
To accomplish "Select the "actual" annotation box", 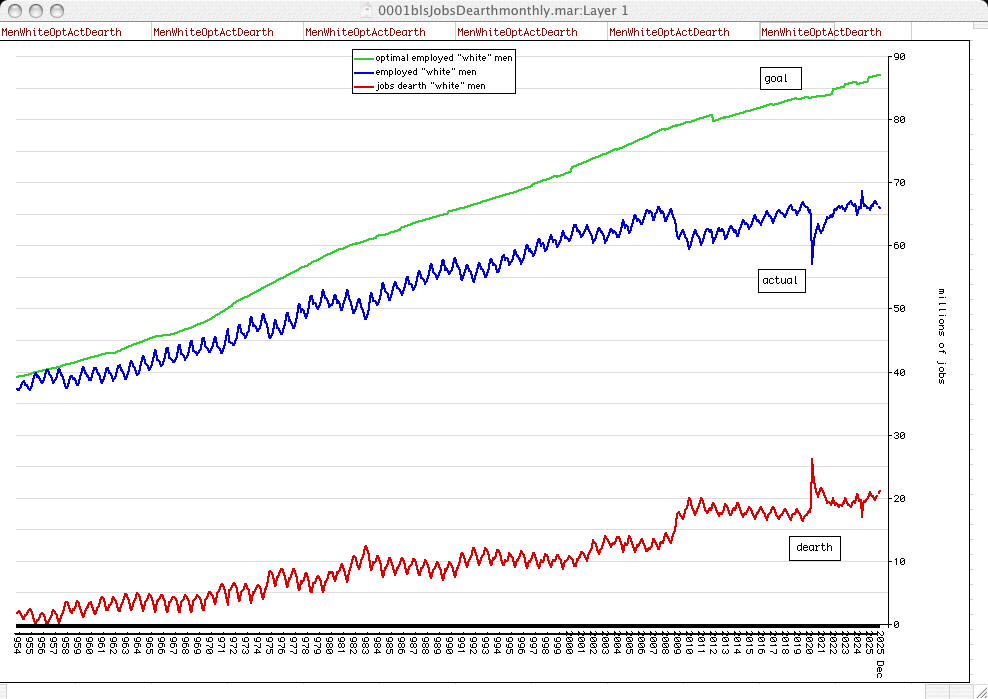I will click(780, 280).
